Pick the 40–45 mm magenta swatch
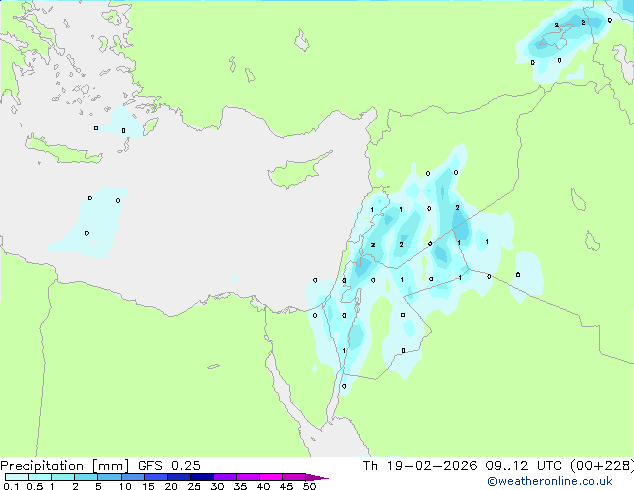Screen dimensions: 634x490 pos(271,477)
